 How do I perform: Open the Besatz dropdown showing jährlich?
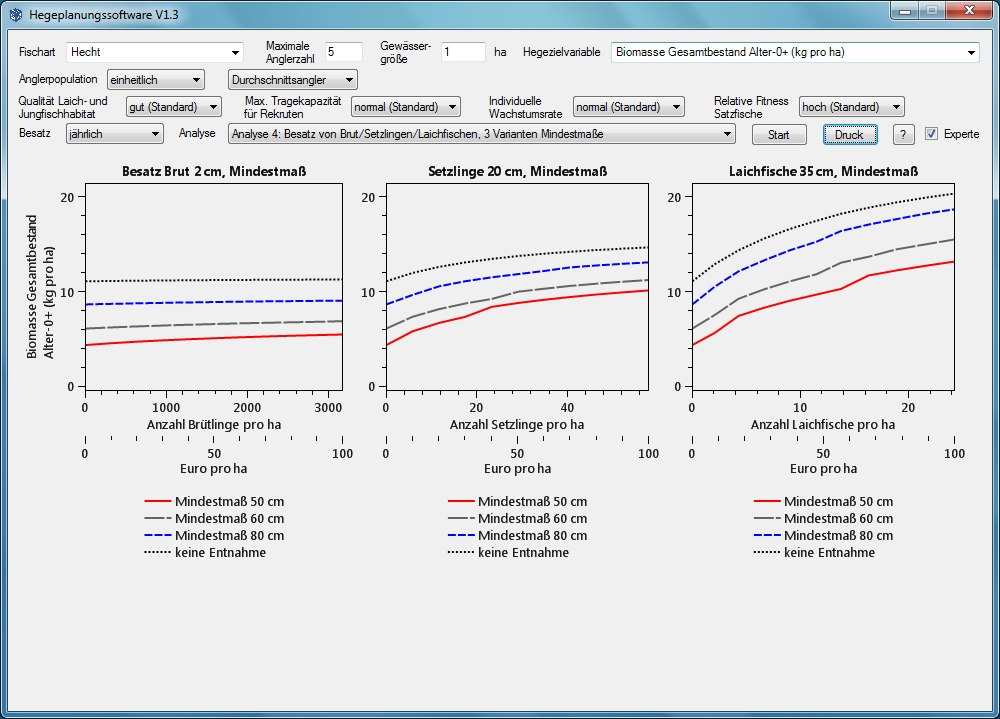[x=115, y=134]
